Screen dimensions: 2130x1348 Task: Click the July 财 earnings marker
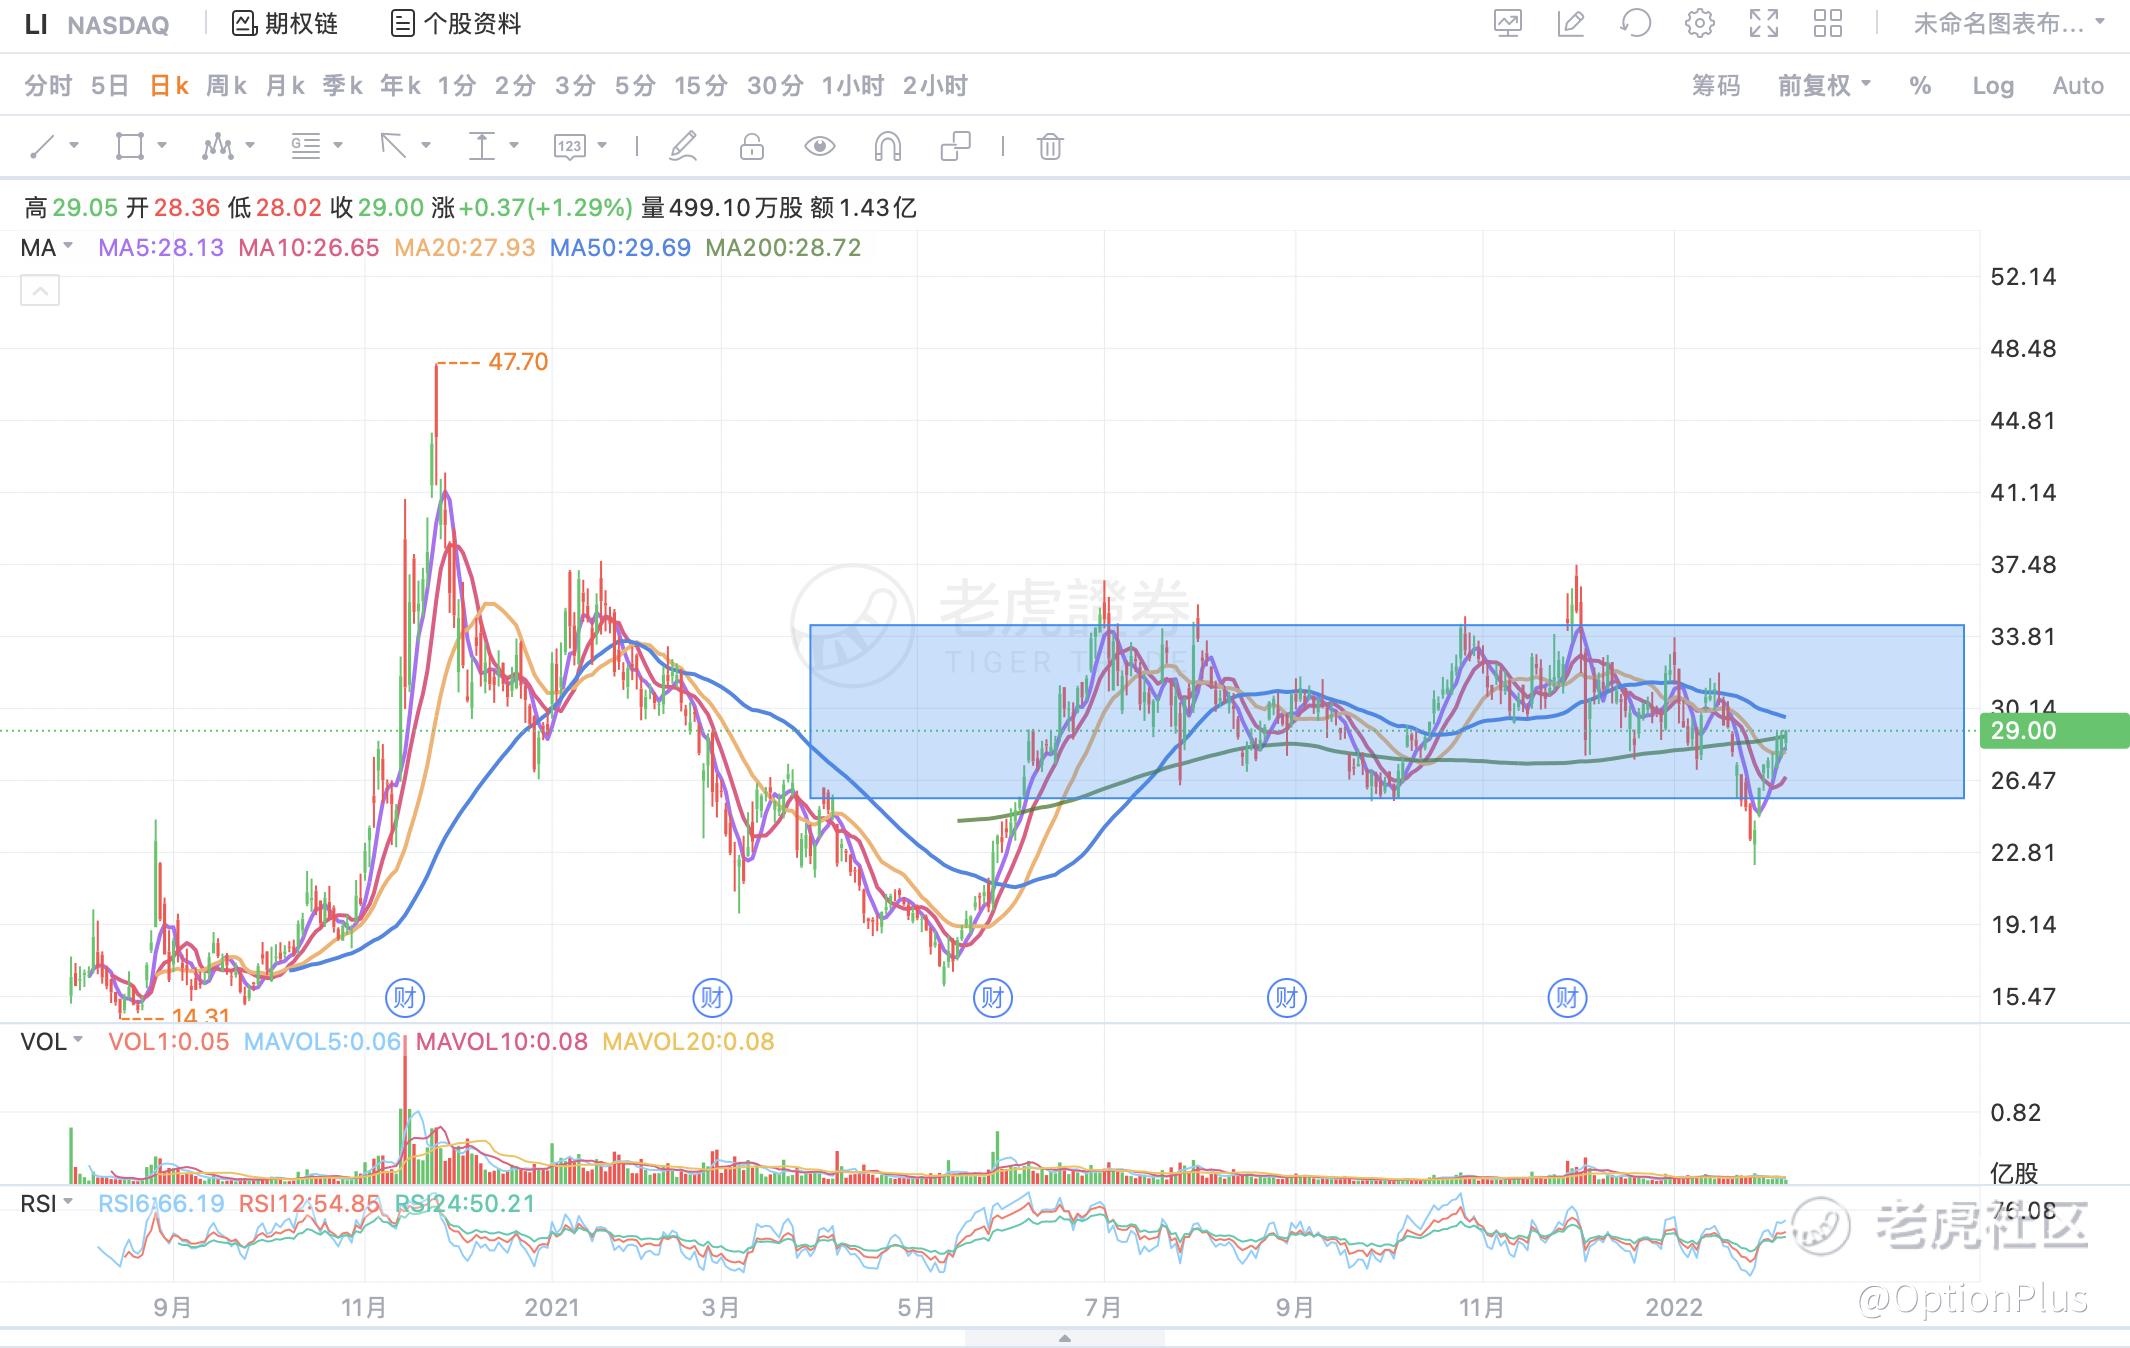[x=992, y=997]
